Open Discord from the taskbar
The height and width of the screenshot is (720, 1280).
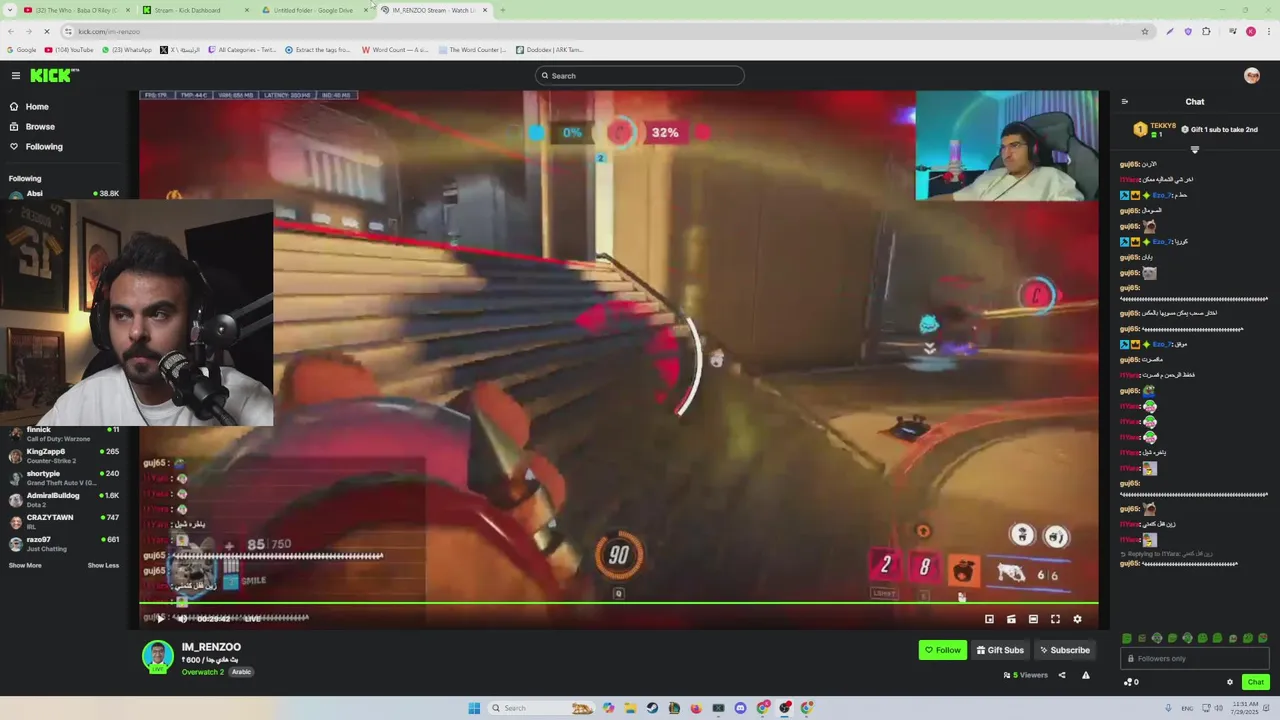coord(740,708)
